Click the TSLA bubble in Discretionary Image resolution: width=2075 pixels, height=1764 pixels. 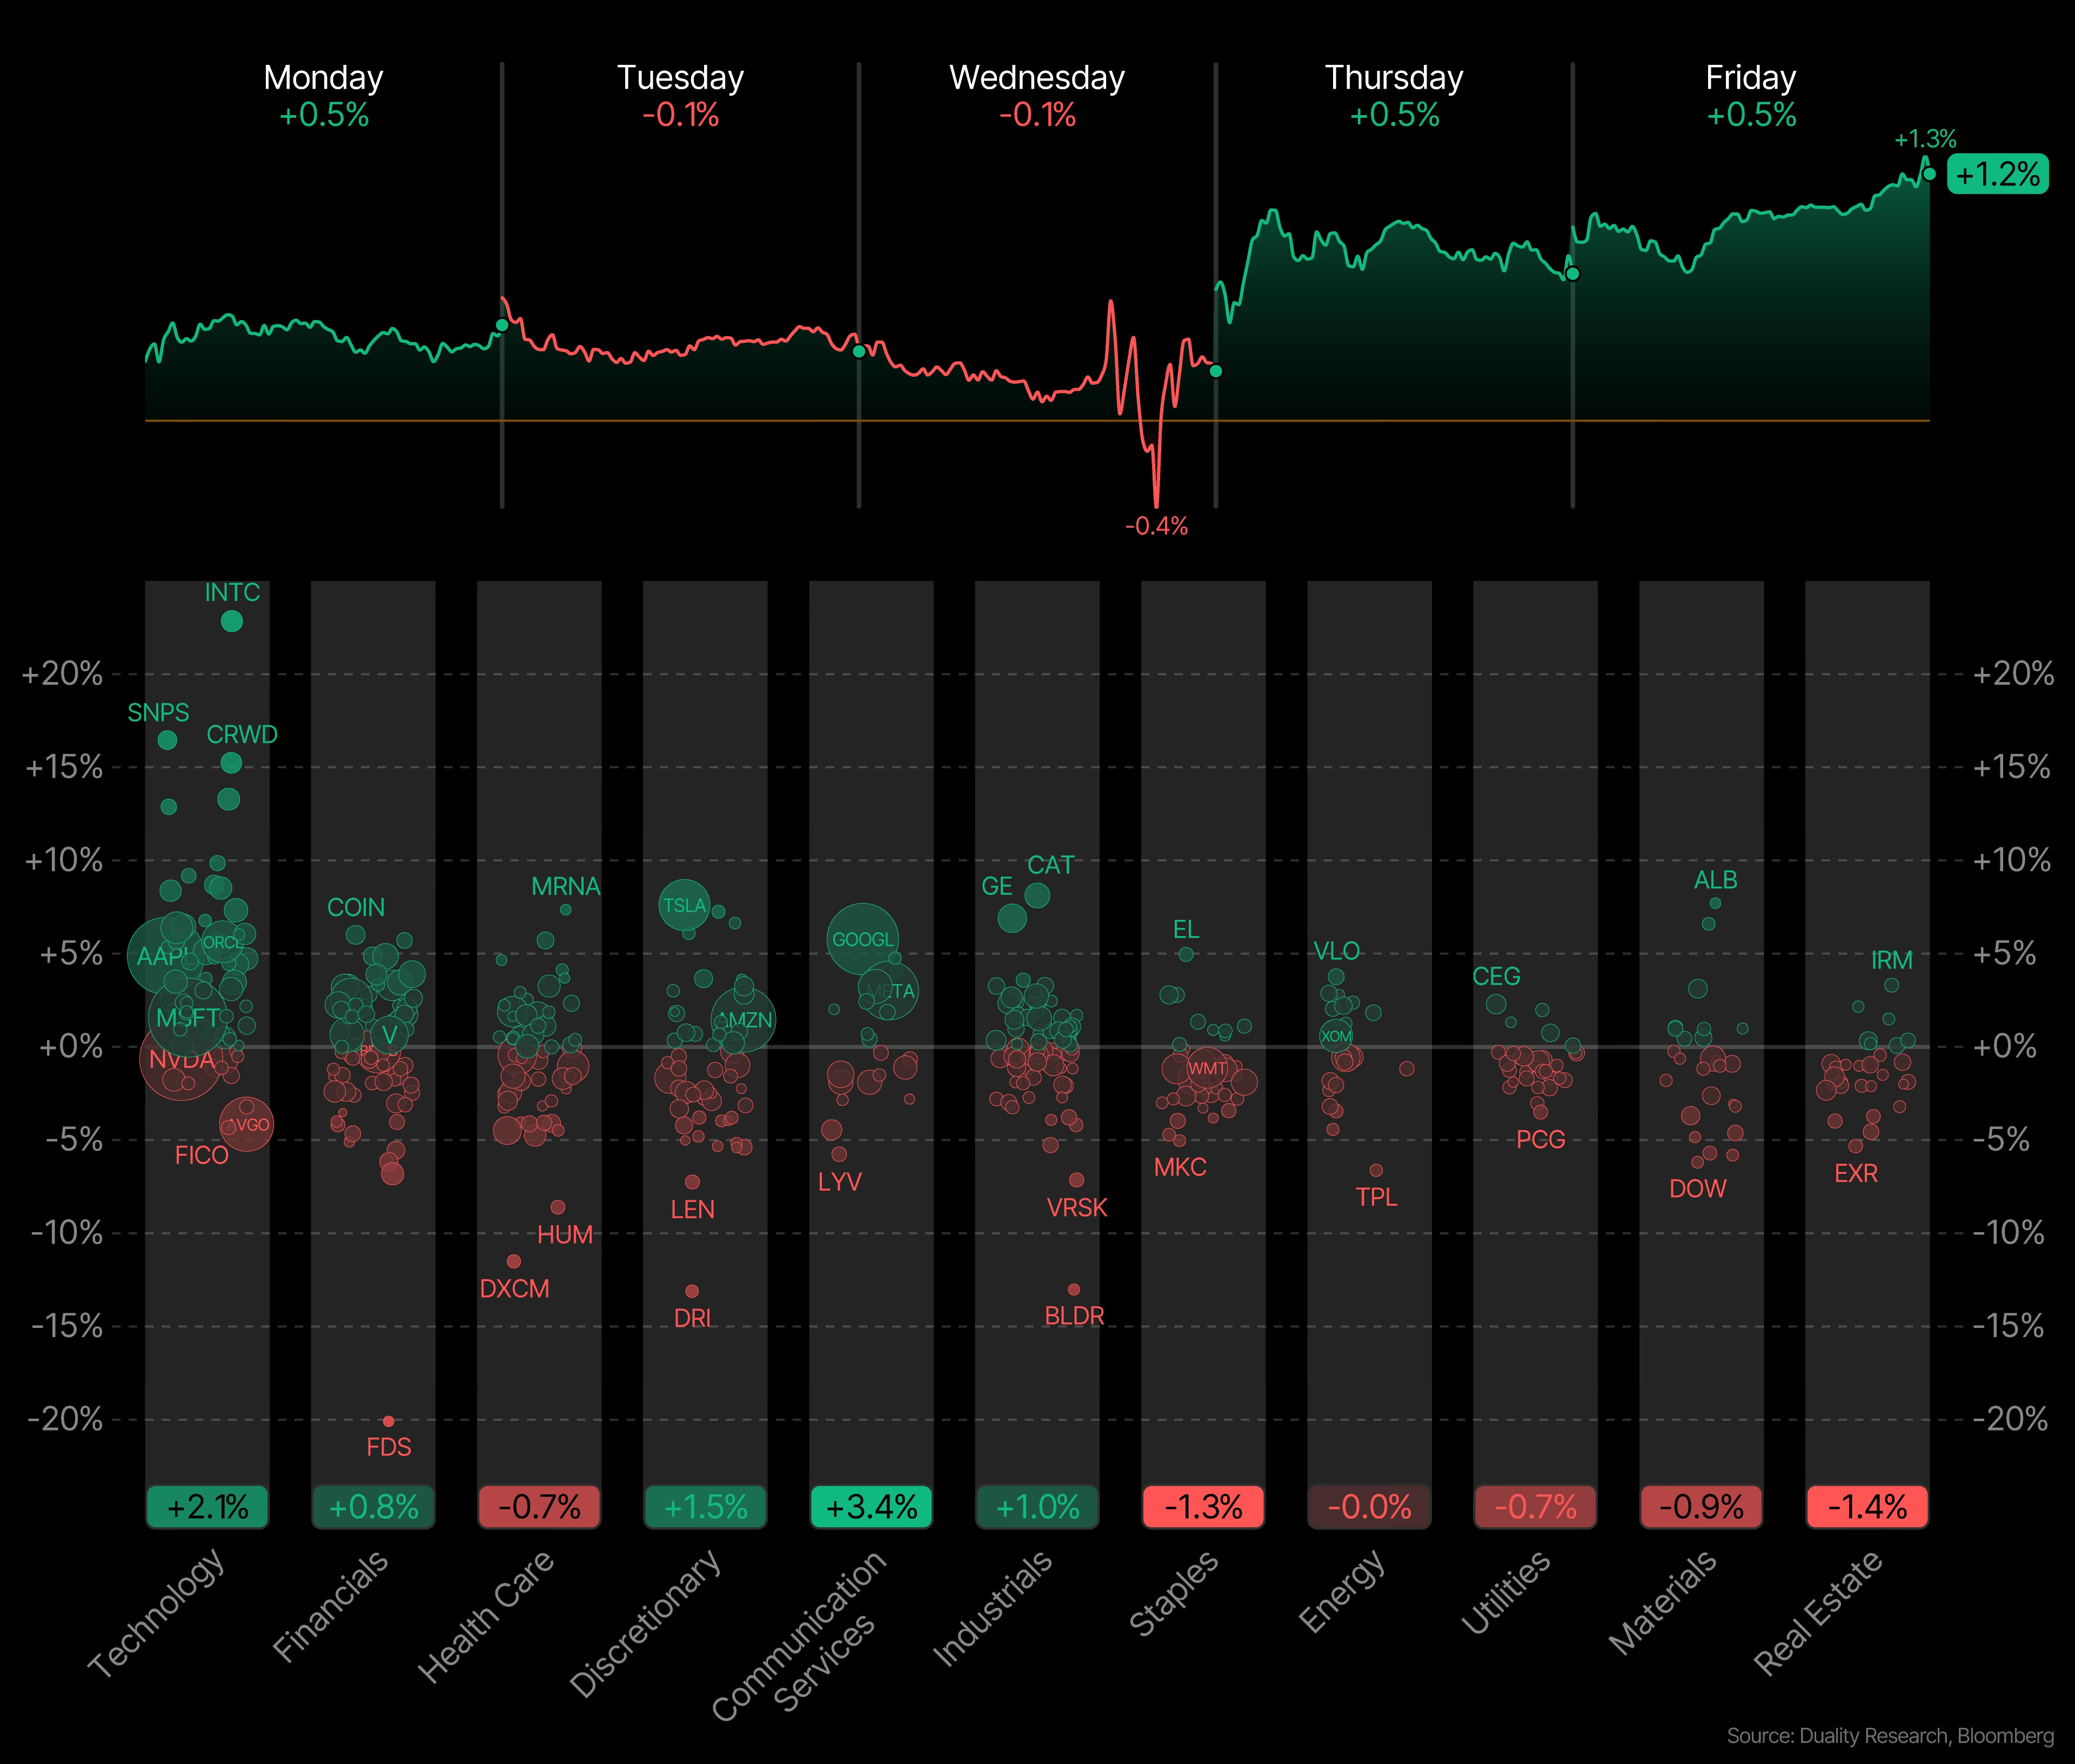pos(684,905)
